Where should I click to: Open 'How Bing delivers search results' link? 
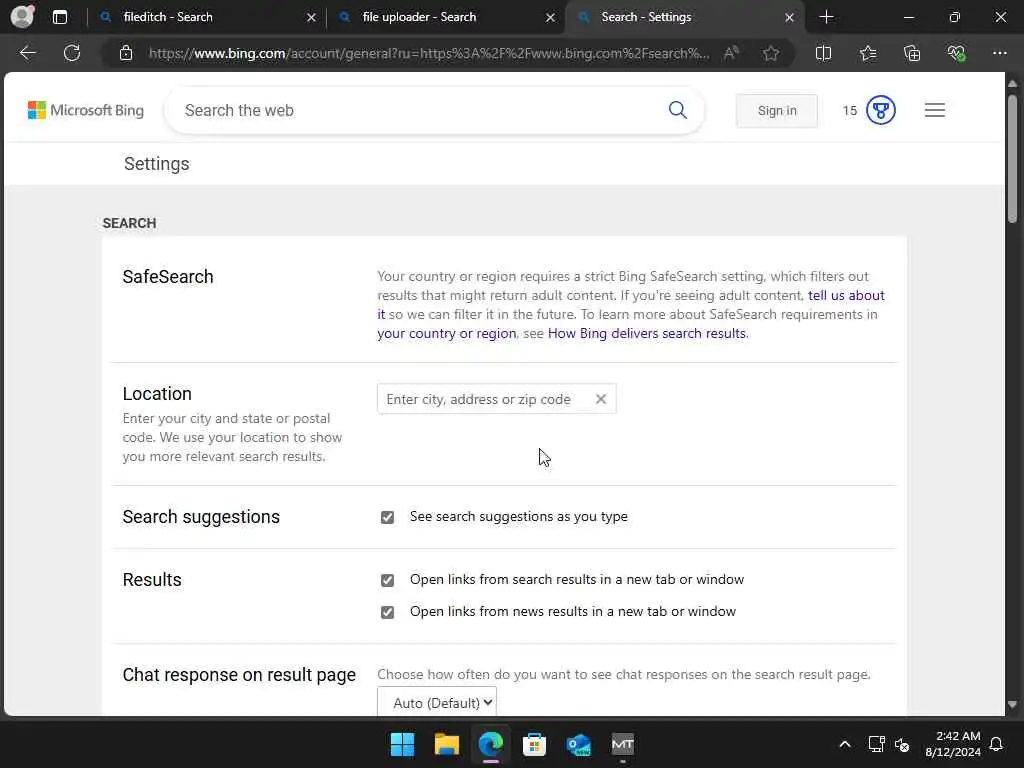(x=647, y=333)
